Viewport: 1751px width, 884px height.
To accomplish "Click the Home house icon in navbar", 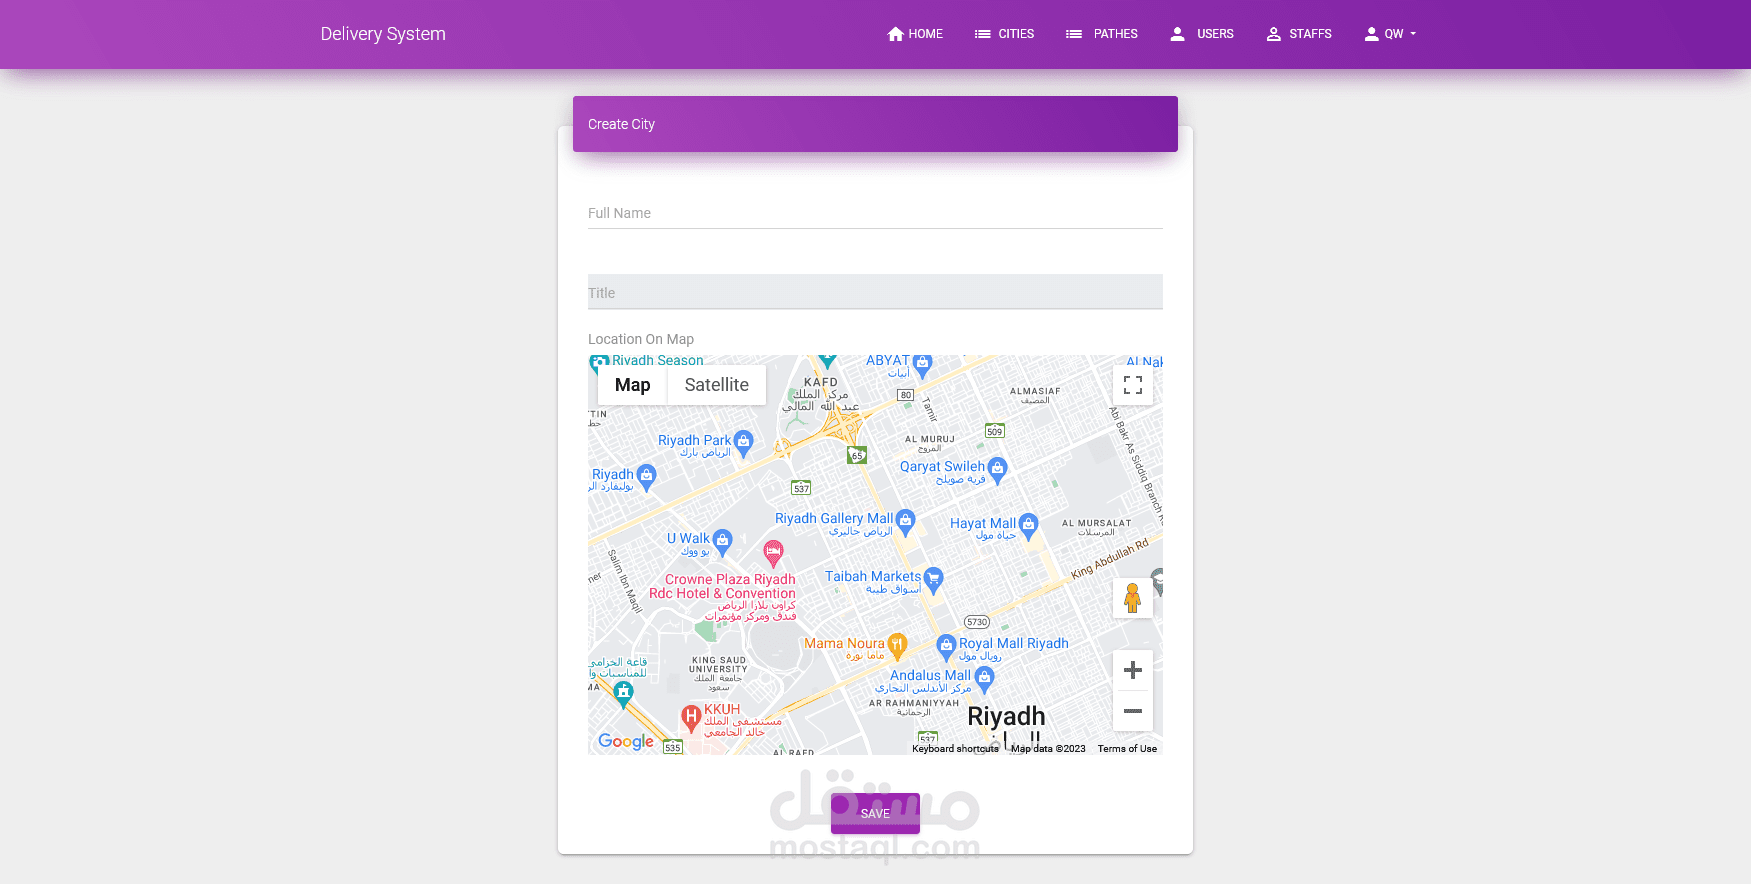I will (x=896, y=34).
